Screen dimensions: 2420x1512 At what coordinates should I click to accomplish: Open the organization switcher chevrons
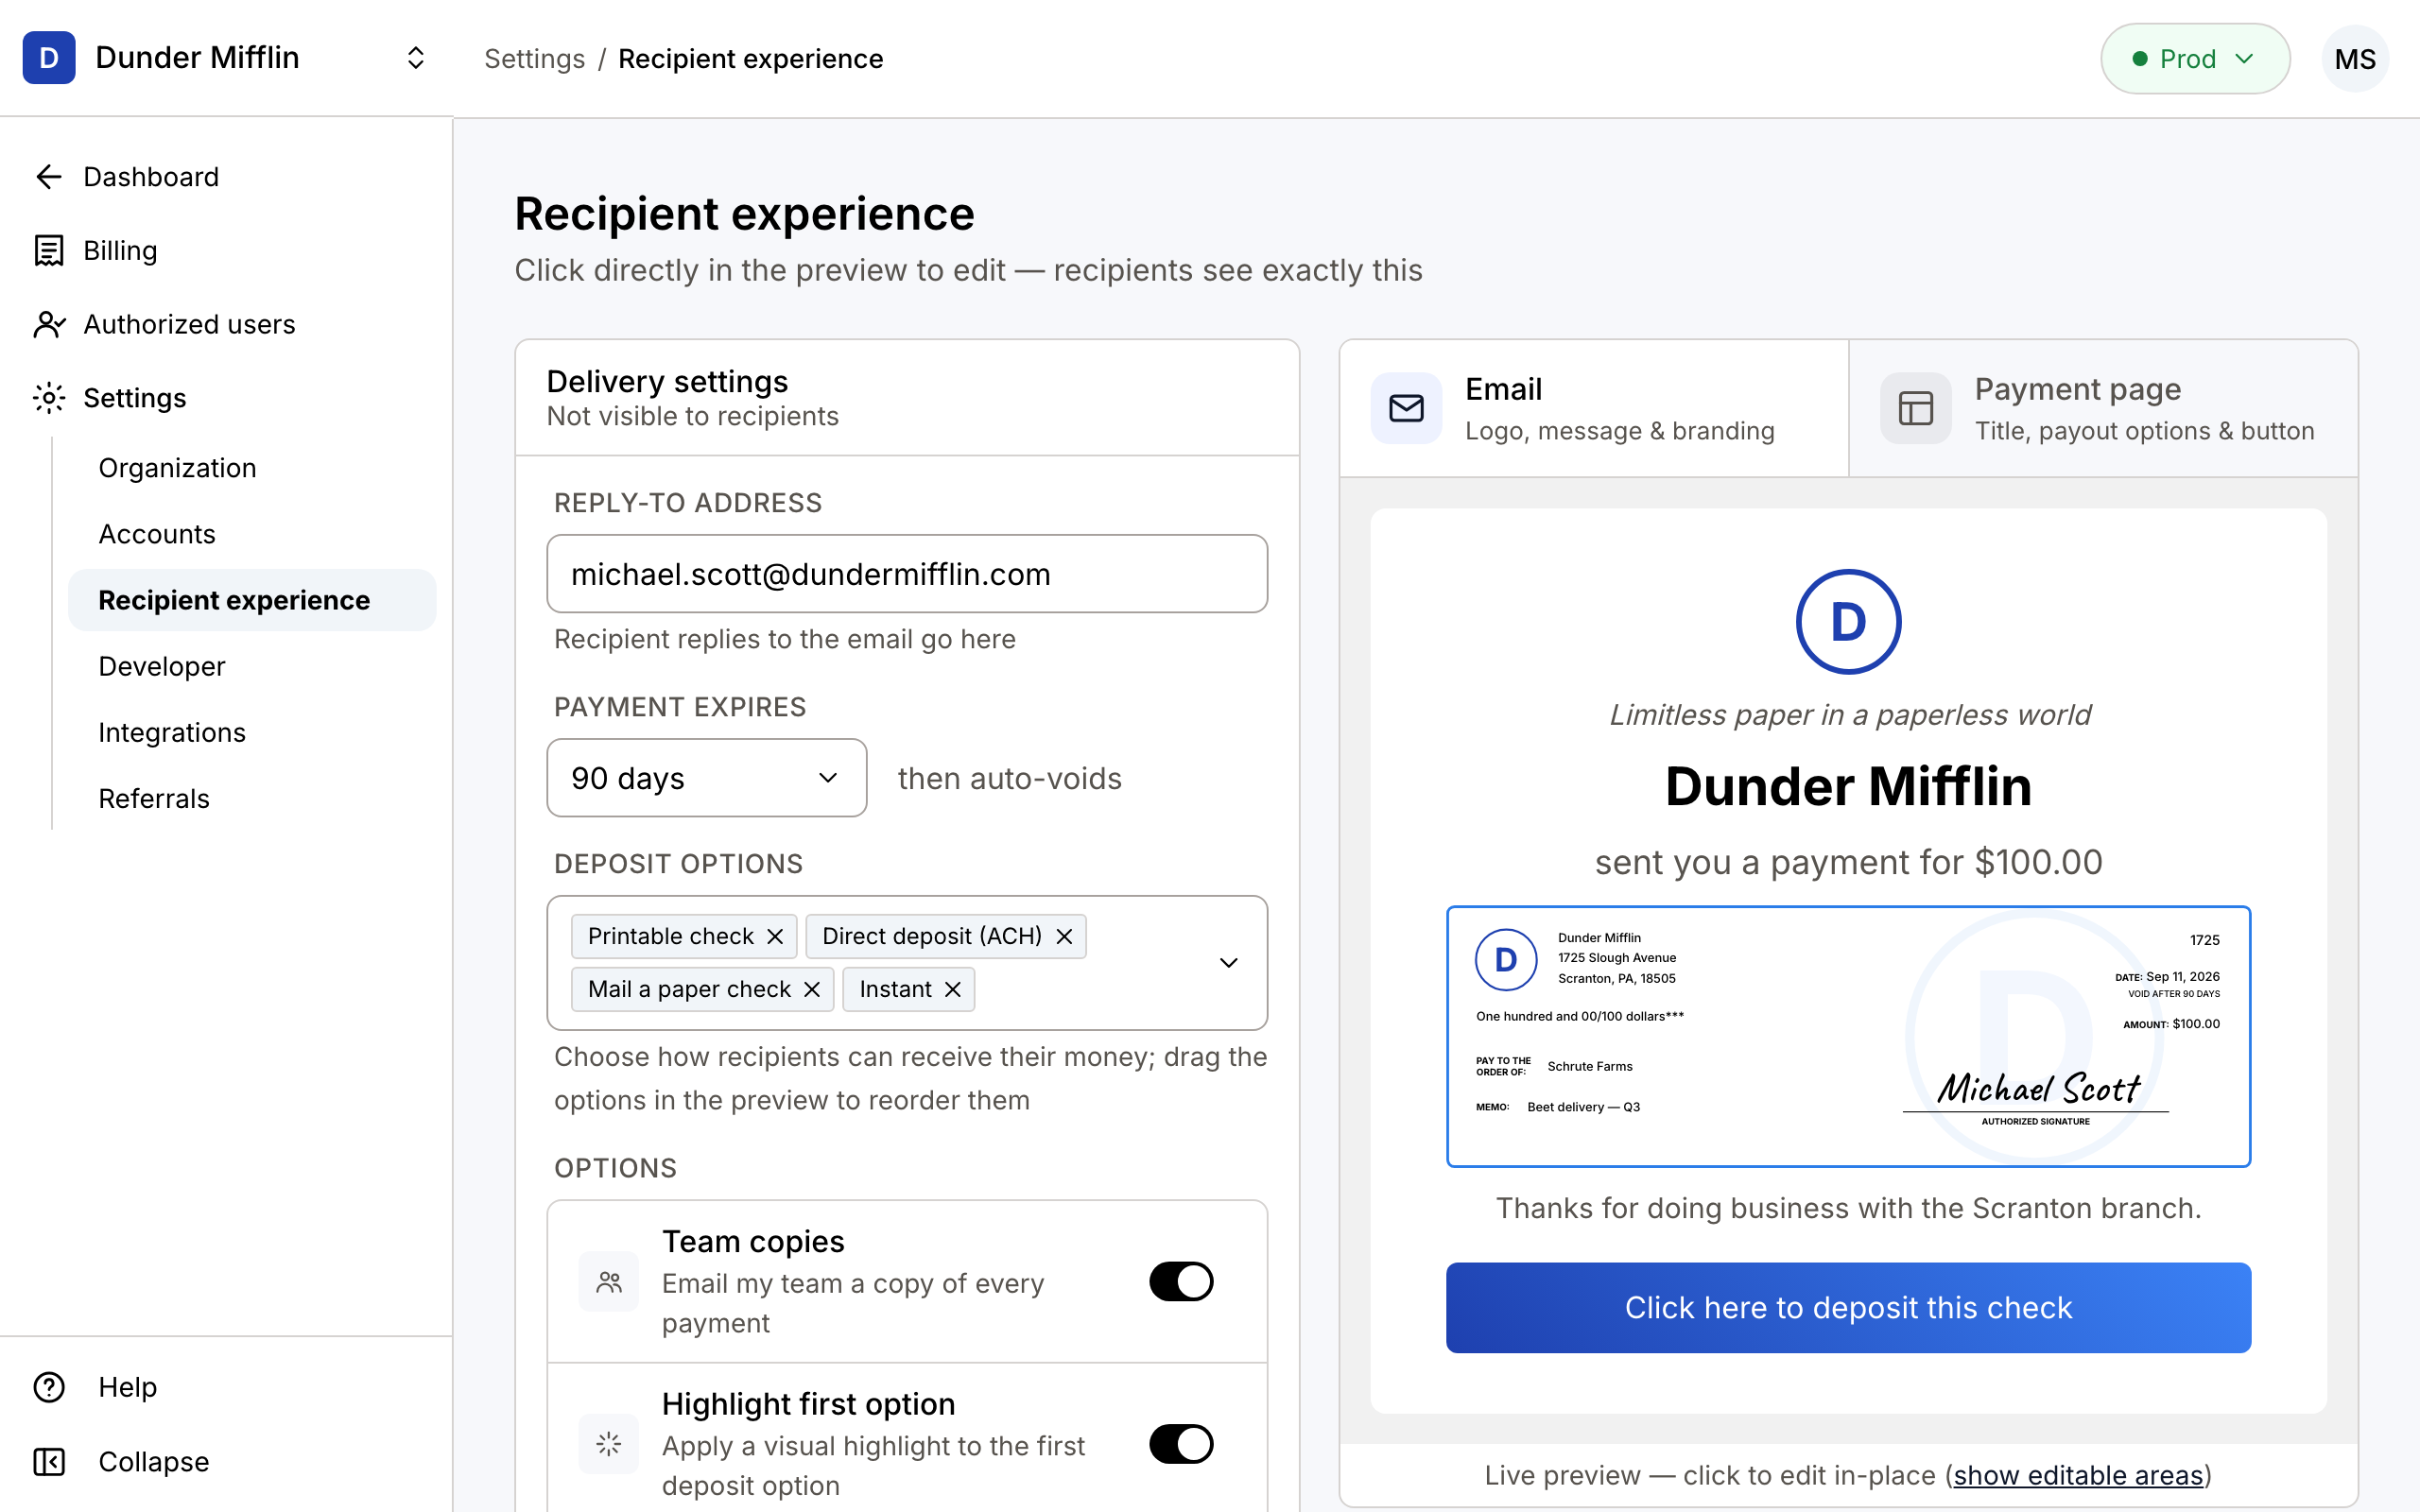(x=416, y=58)
